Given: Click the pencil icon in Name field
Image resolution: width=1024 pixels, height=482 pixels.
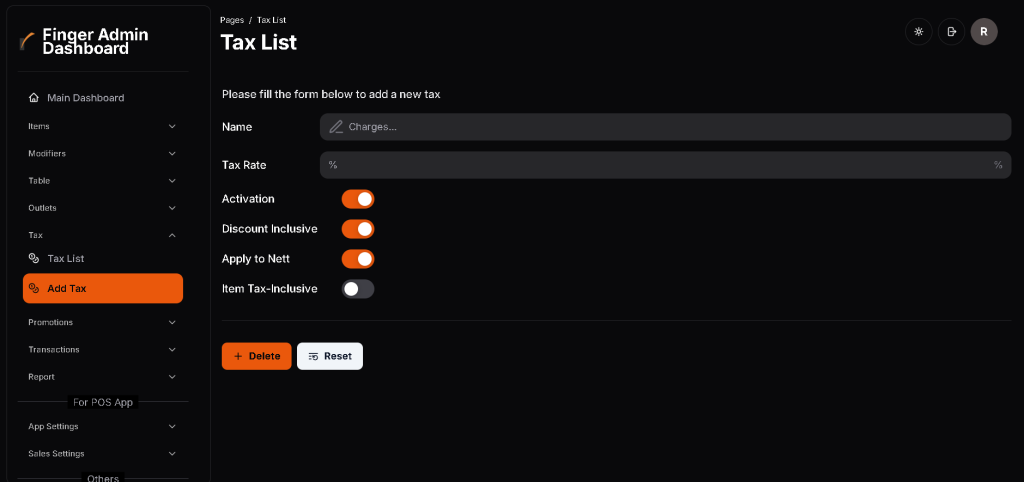Looking at the screenshot, I should coord(336,127).
